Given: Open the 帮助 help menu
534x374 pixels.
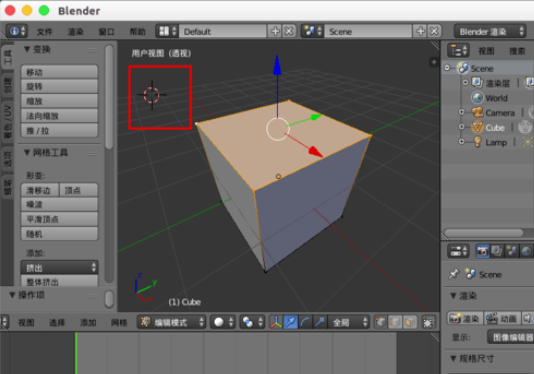Looking at the screenshot, I should pos(137,32).
